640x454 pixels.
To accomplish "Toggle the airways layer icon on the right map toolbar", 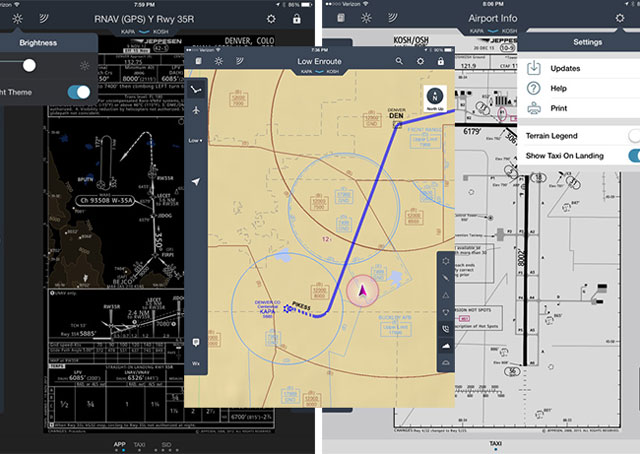I will (x=446, y=278).
